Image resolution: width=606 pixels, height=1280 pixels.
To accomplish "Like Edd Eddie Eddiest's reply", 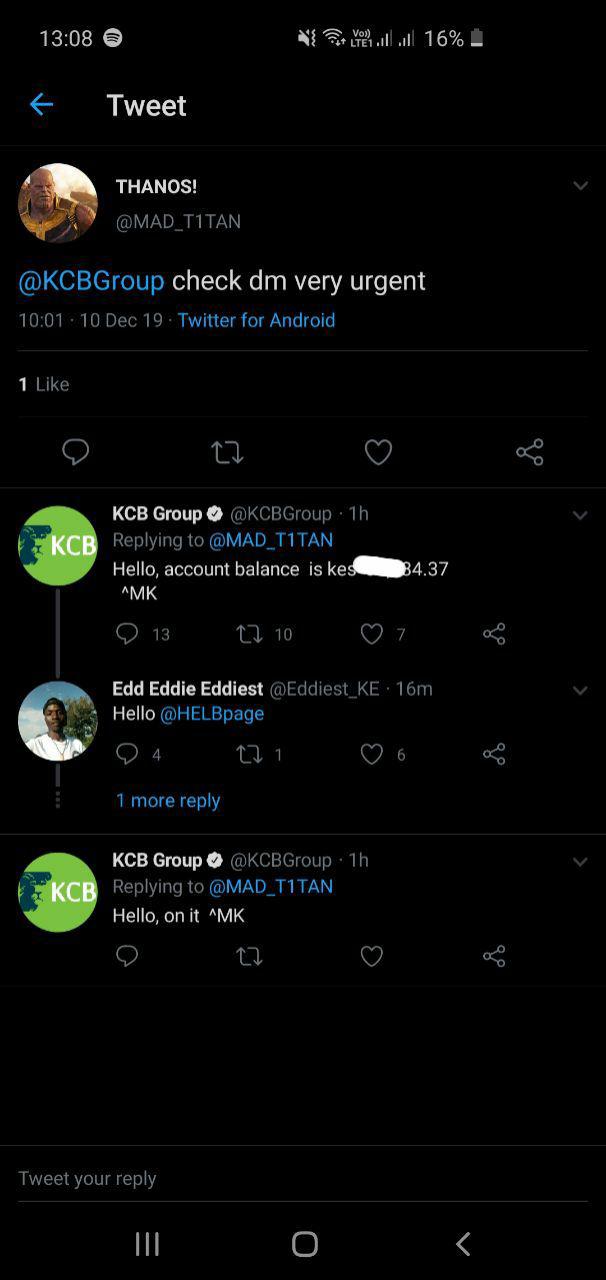I will click(371, 754).
